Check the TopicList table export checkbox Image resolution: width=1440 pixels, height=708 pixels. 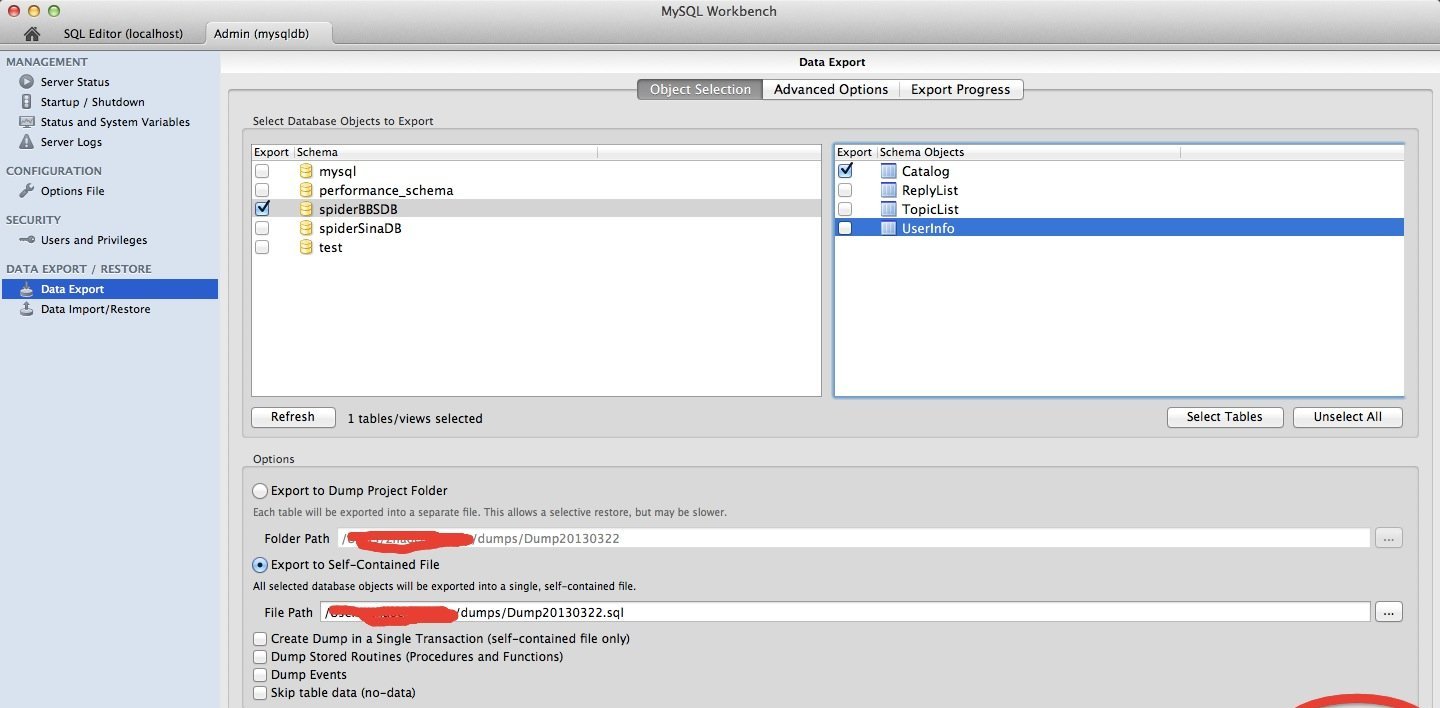click(845, 209)
